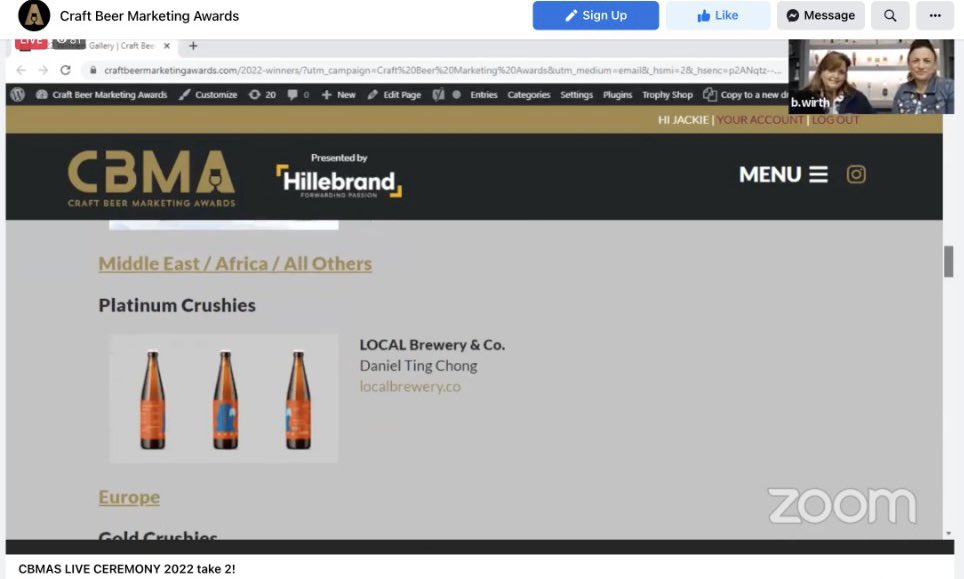Click Edit Page in the admin bar
The image size is (964, 579).
pyautogui.click(x=394, y=95)
